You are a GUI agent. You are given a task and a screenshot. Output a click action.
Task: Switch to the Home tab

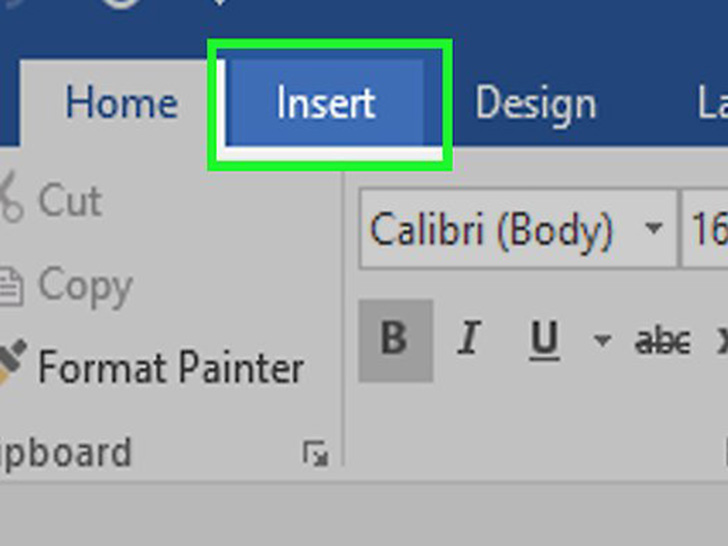[x=121, y=104]
